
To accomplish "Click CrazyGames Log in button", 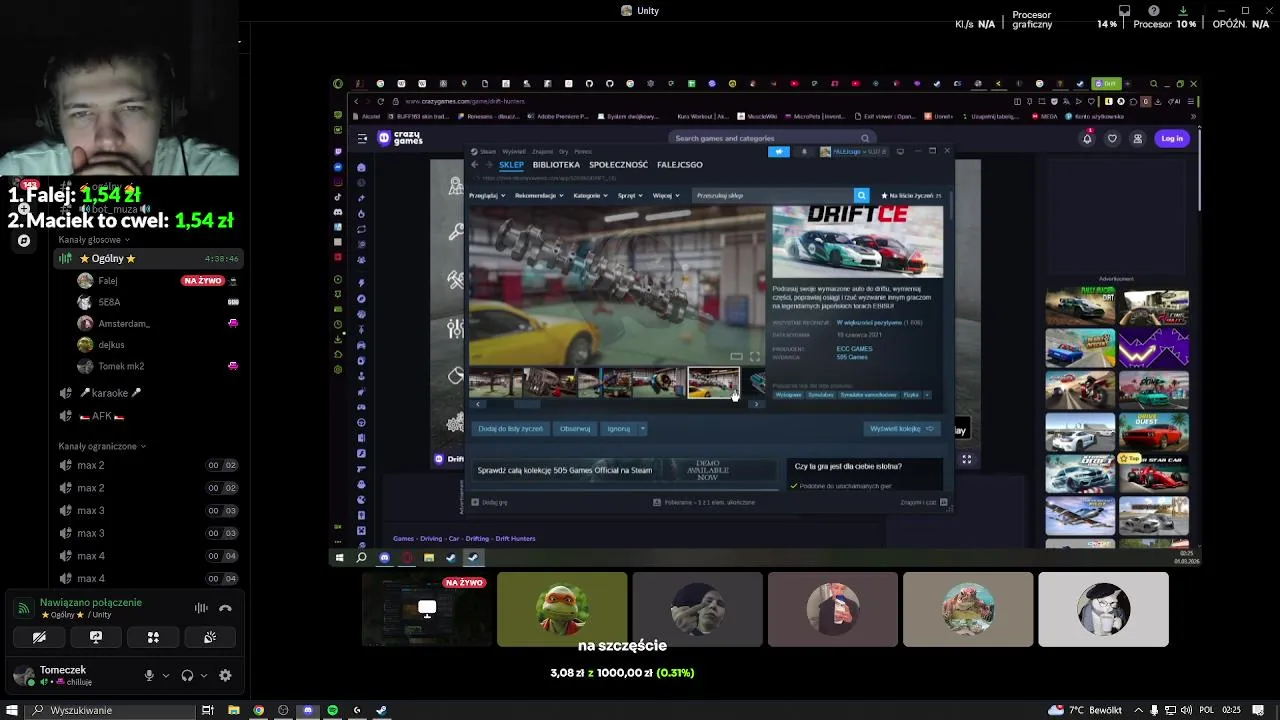I will [1172, 139].
